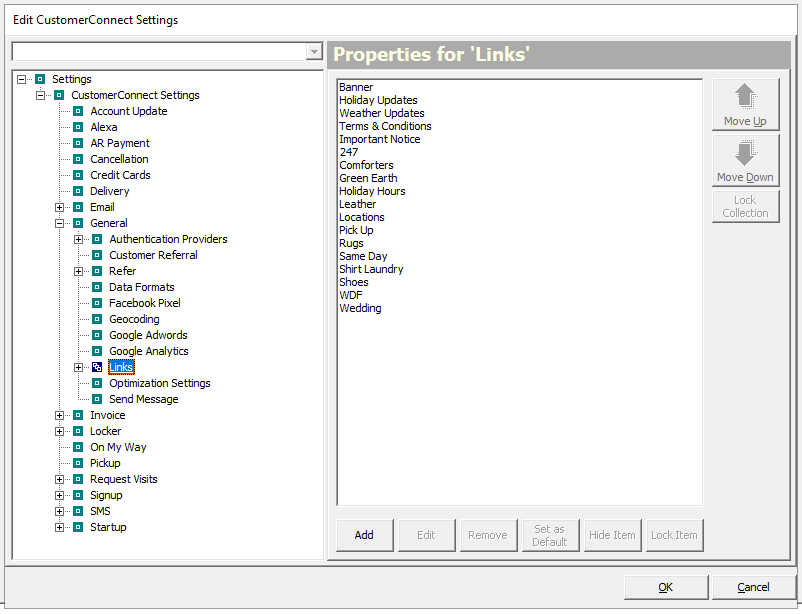802x614 pixels.
Task: Collapse the root Settings tree node
Action: click(21, 79)
